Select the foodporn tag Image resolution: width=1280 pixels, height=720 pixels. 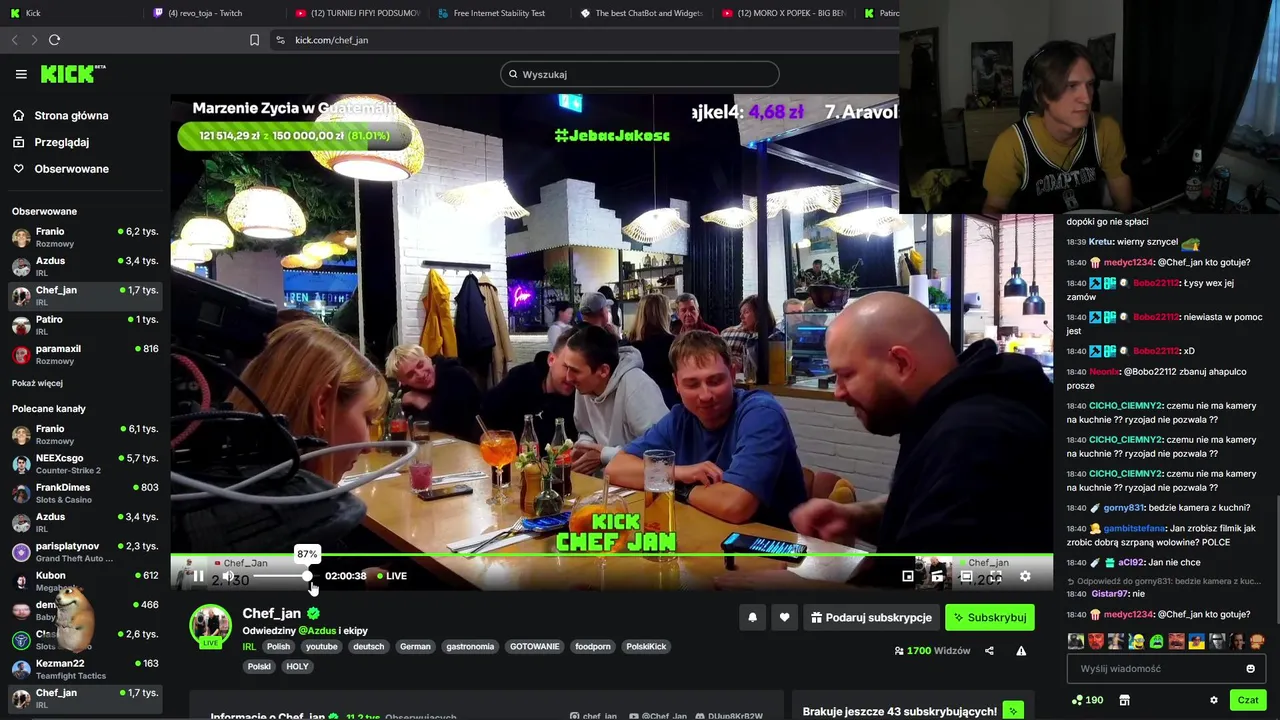pyautogui.click(x=592, y=647)
